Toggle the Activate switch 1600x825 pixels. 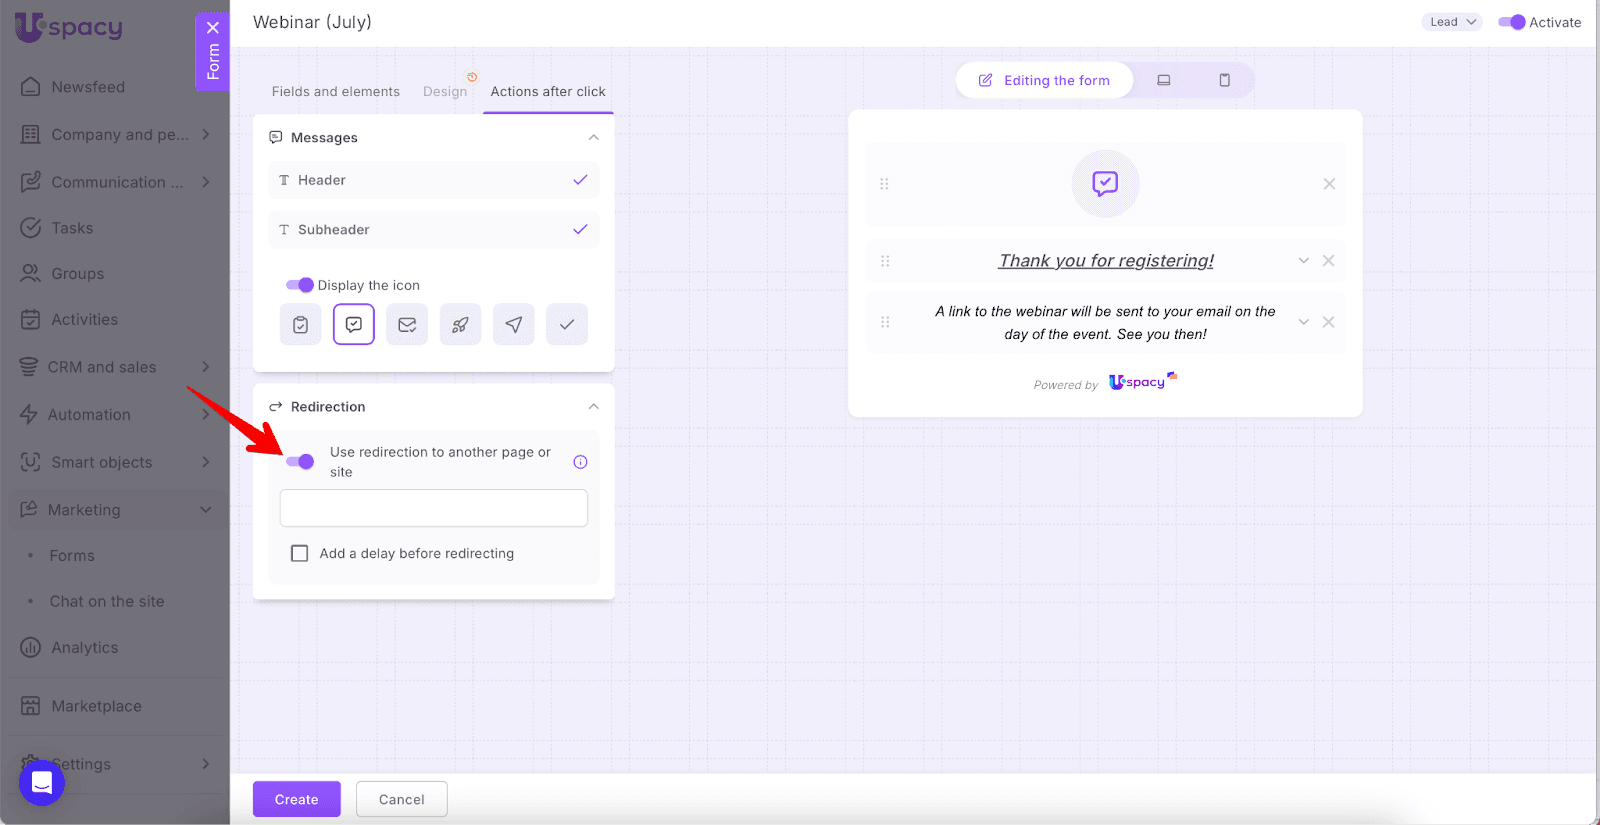pos(1511,22)
